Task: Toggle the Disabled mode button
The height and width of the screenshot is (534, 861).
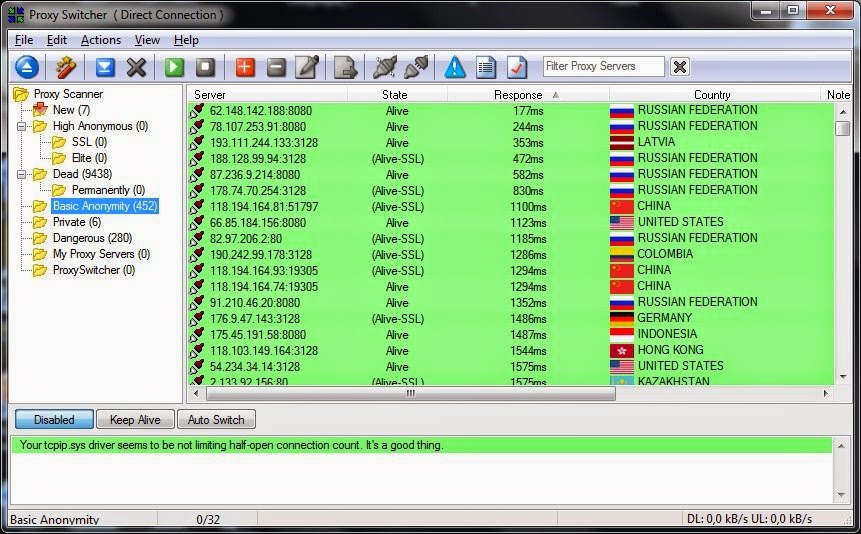Action: click(54, 420)
